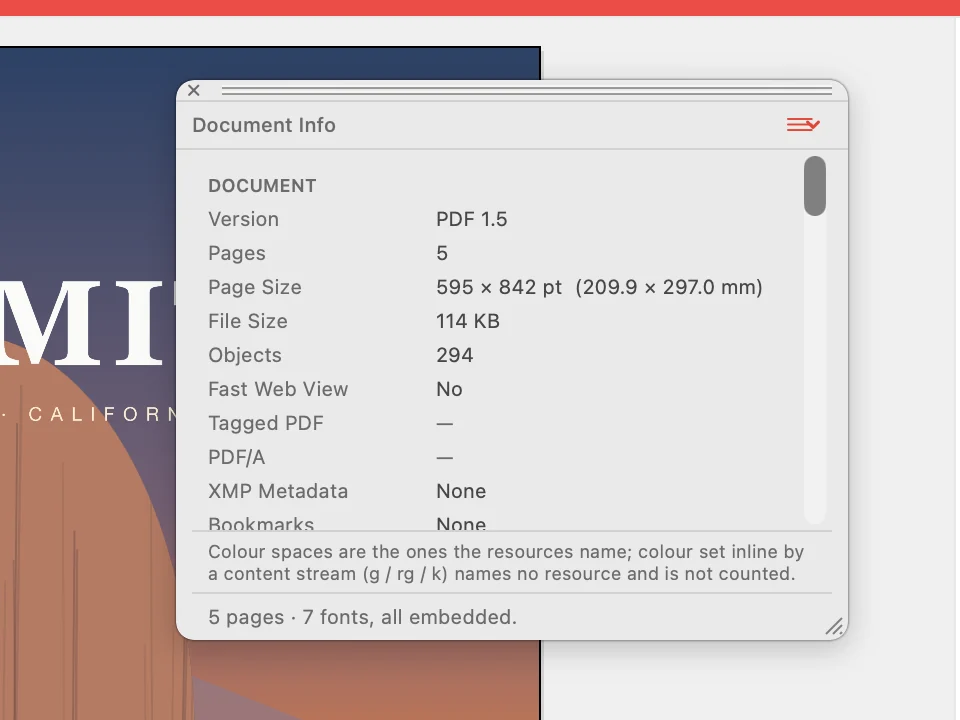Select the value (209.9 × 297.0 mm)
Screen dimensions: 960x720
669,287
